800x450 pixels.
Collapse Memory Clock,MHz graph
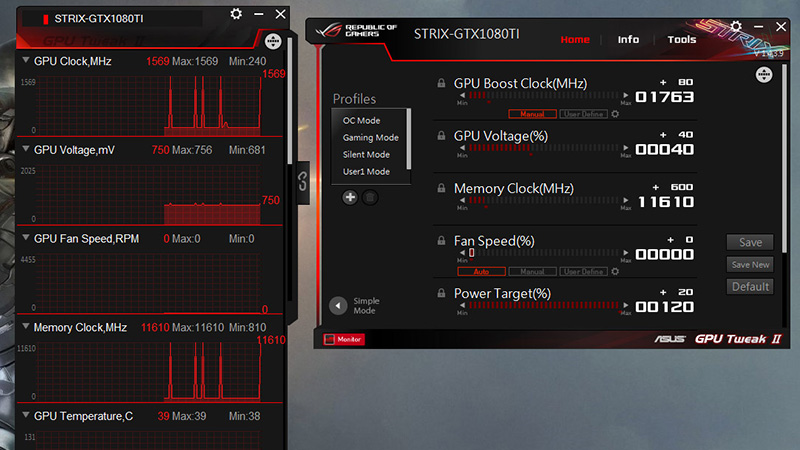26,327
